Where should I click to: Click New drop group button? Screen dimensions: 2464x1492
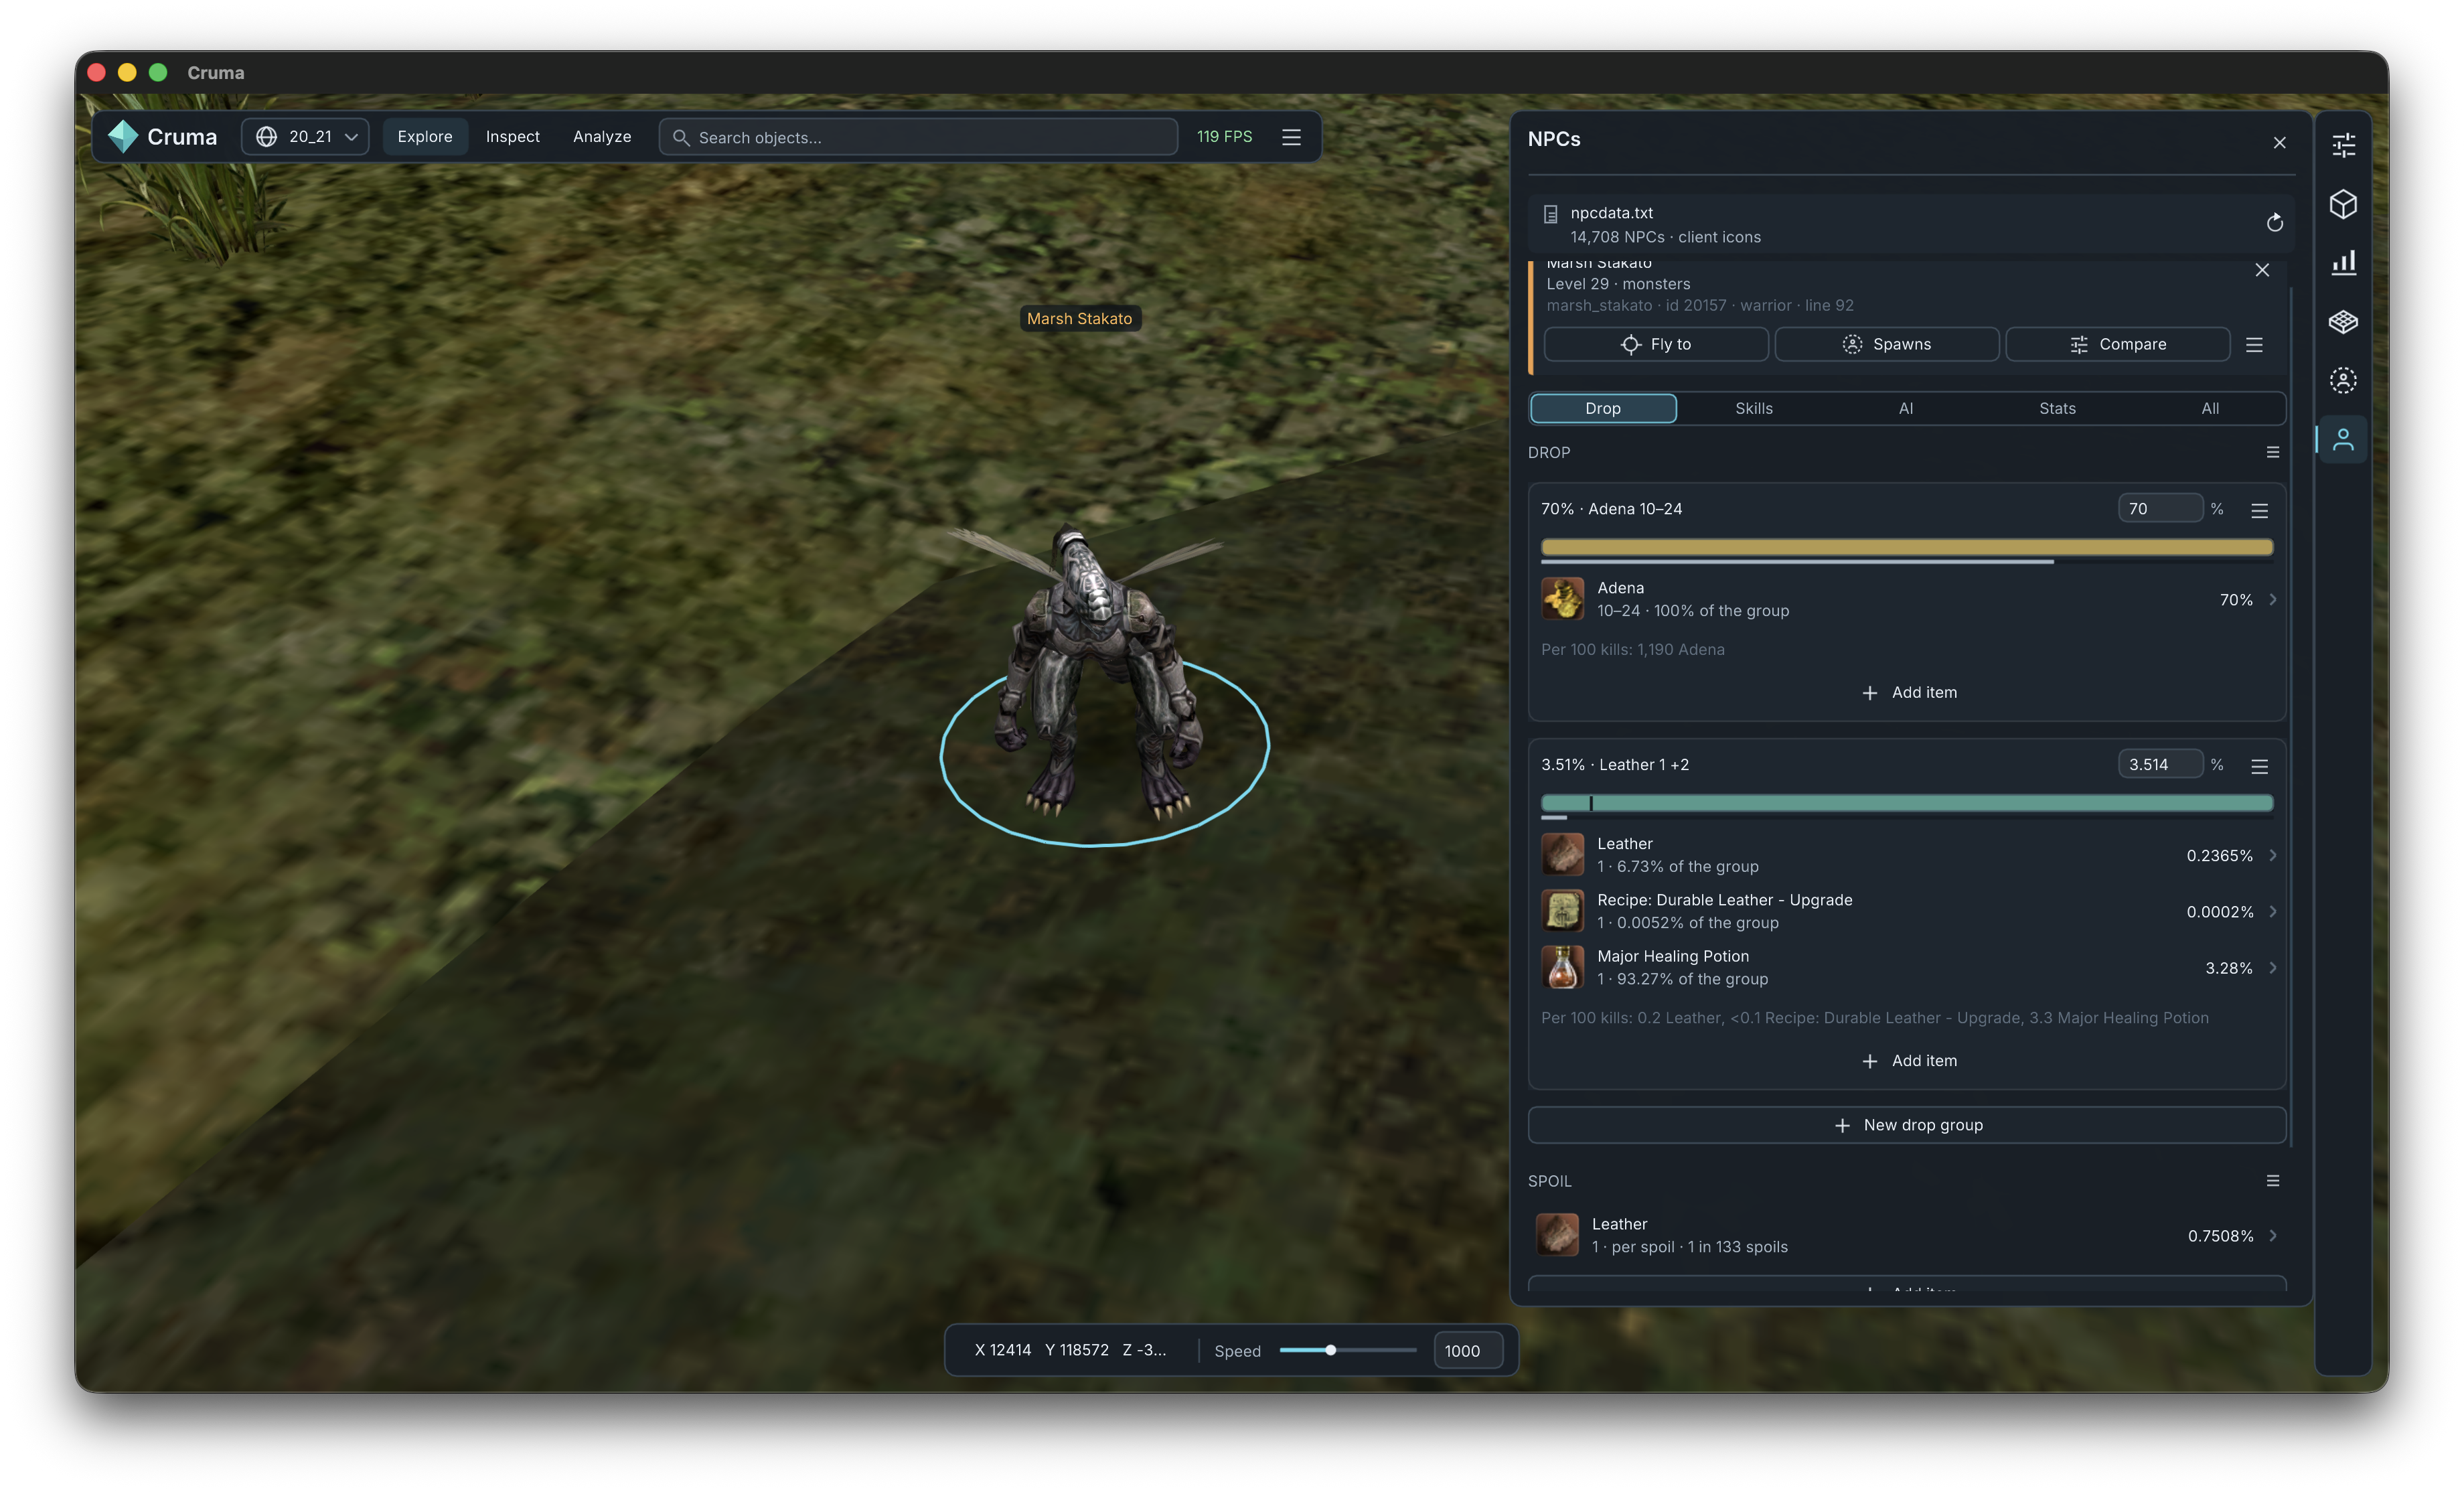pyautogui.click(x=1907, y=1125)
